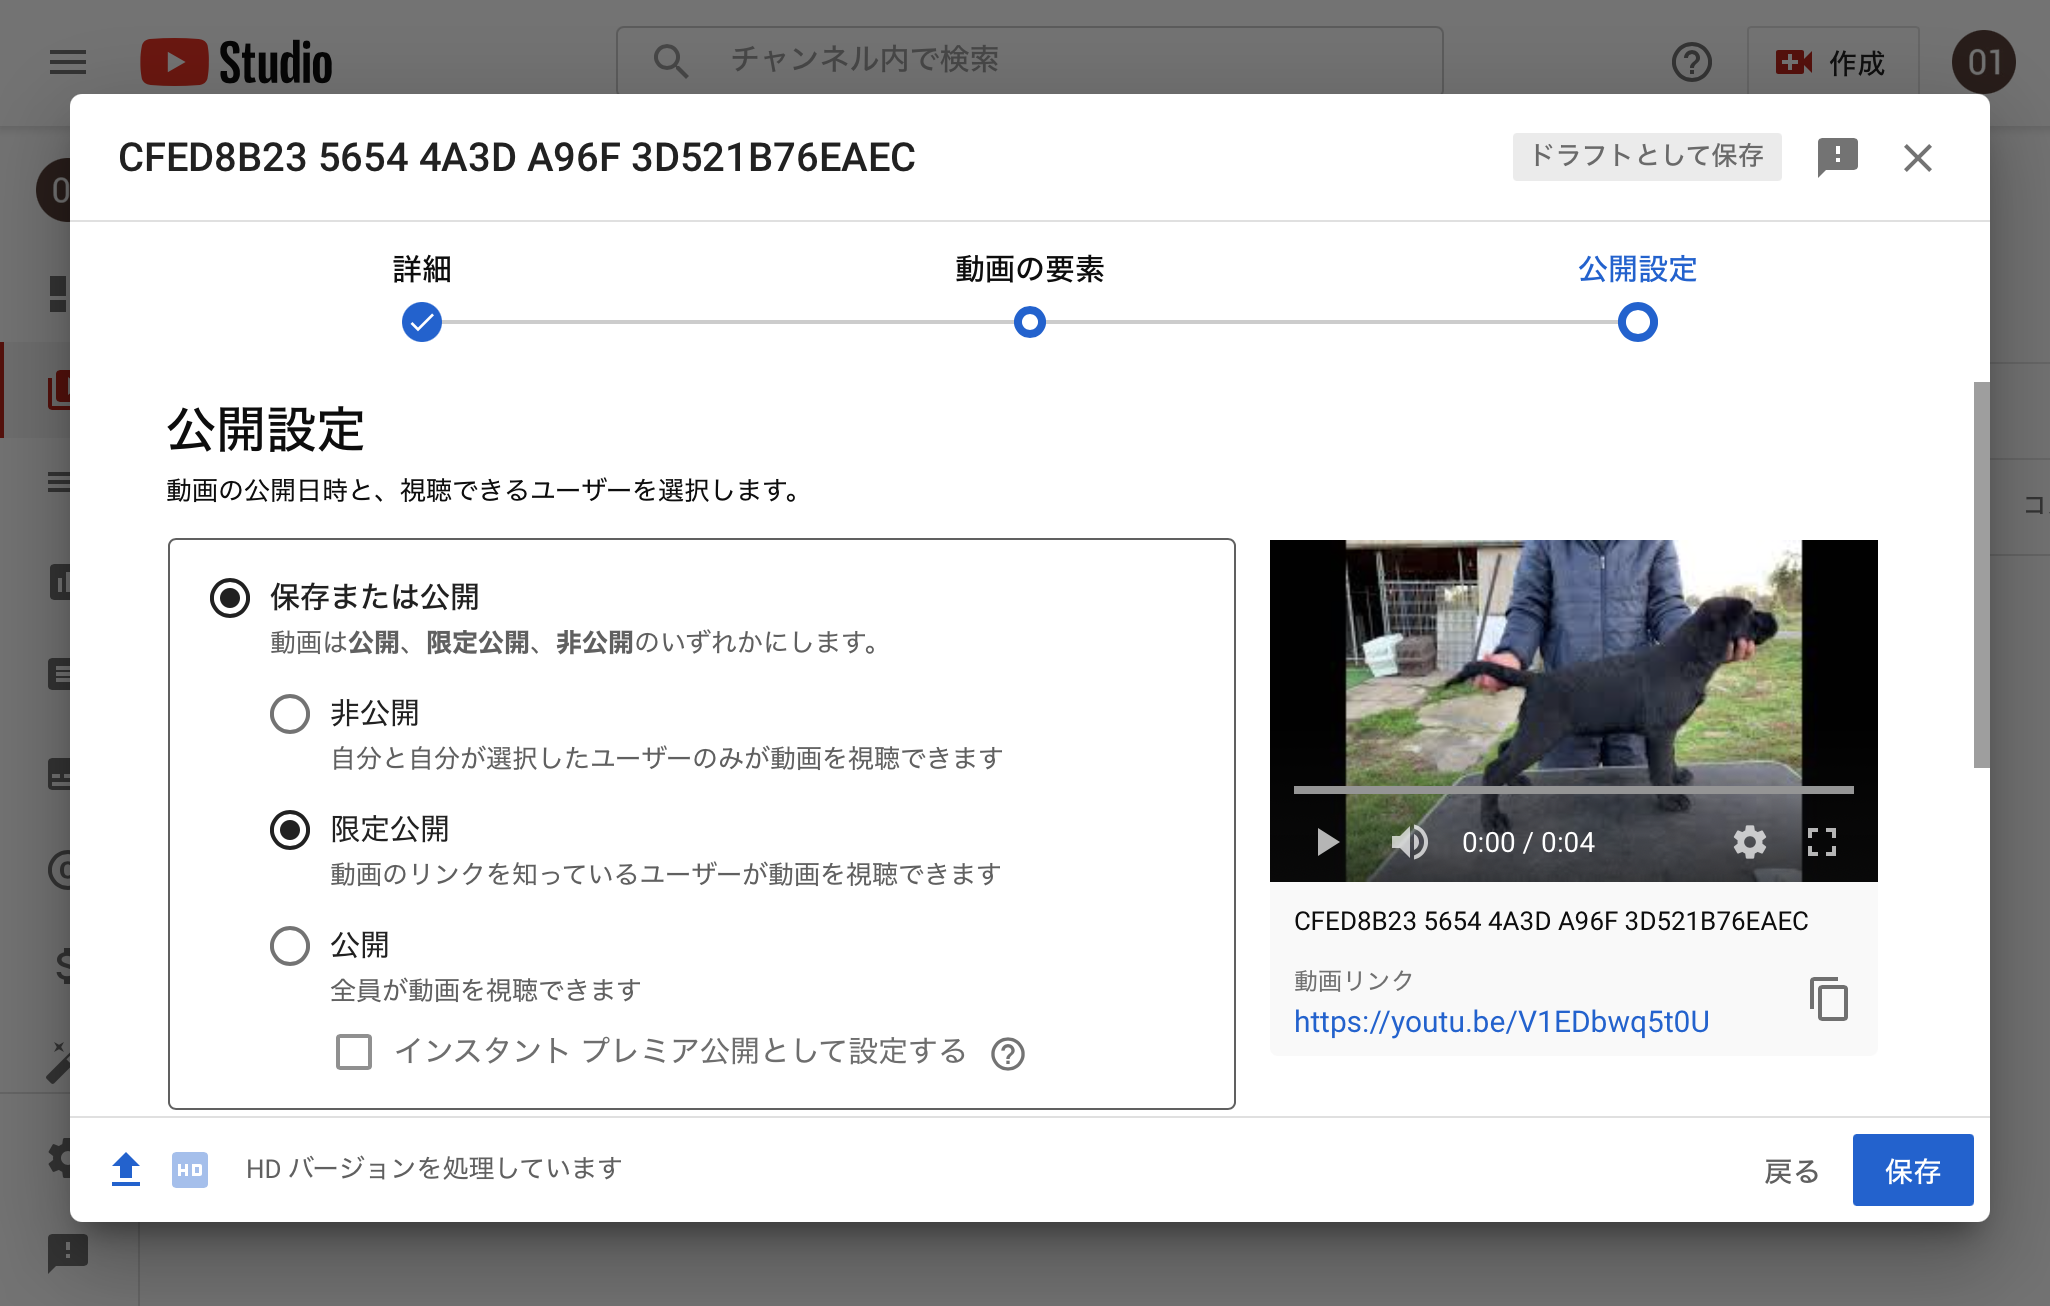Open the sidebar dashboard icon

click(58, 294)
